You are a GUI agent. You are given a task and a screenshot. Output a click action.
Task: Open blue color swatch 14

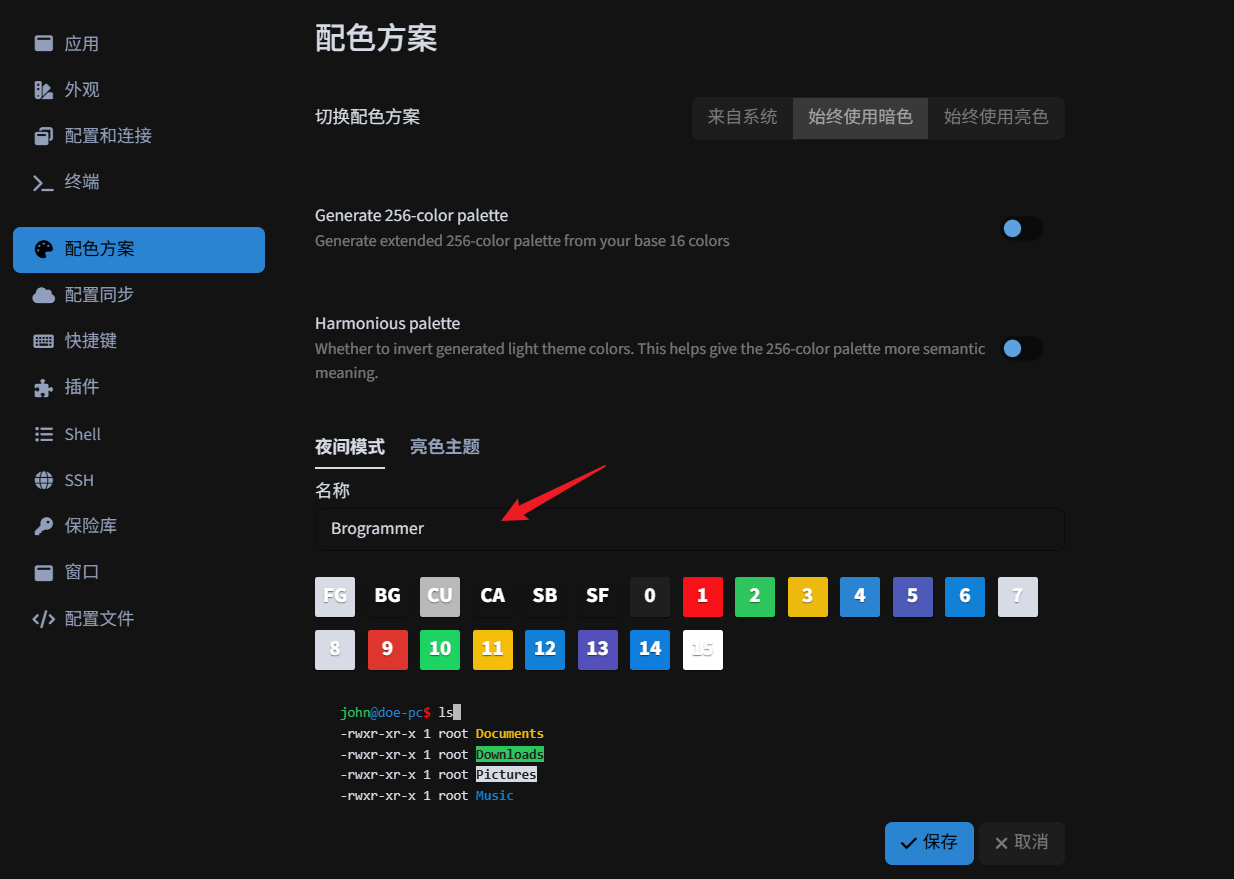[650, 649]
